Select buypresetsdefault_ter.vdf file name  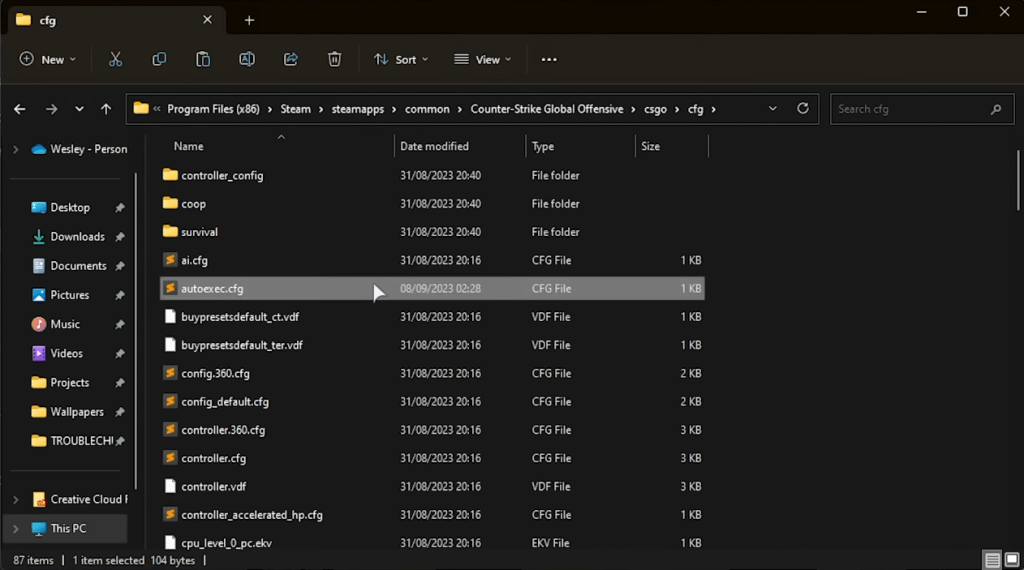242,345
